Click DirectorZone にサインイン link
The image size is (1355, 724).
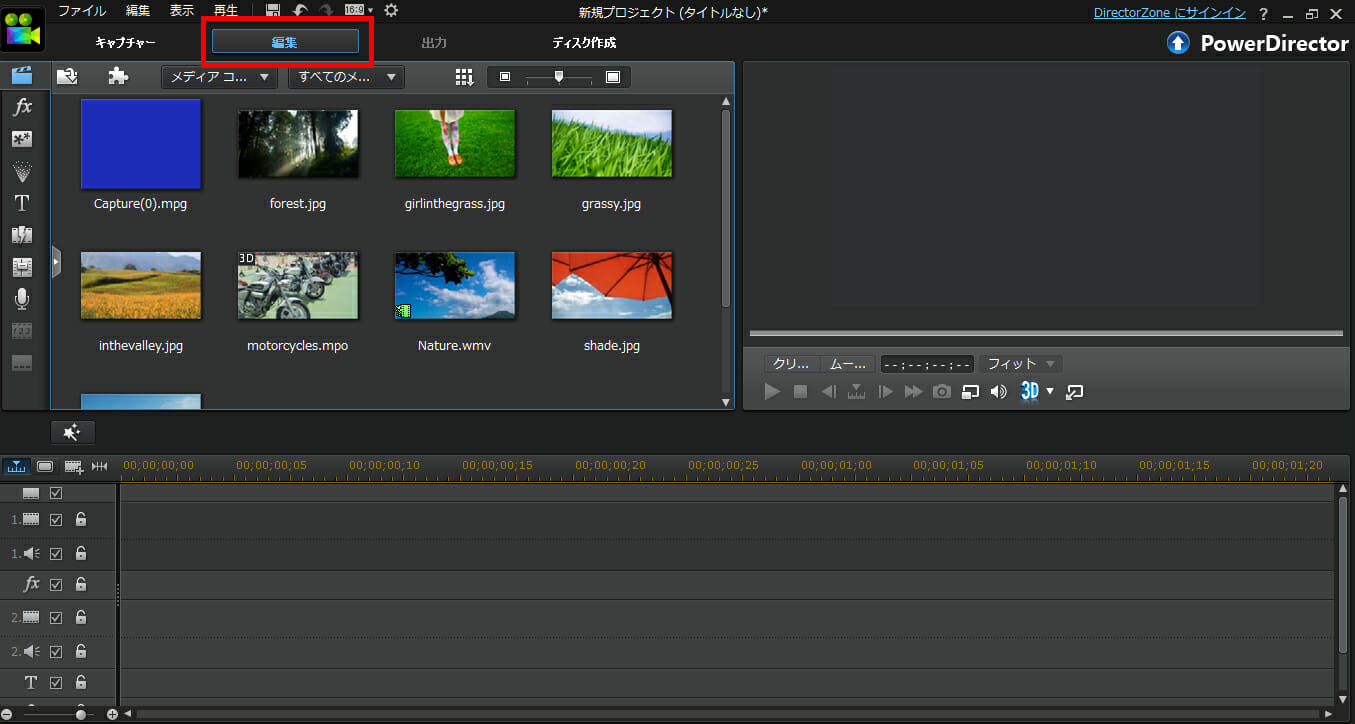tap(1170, 13)
